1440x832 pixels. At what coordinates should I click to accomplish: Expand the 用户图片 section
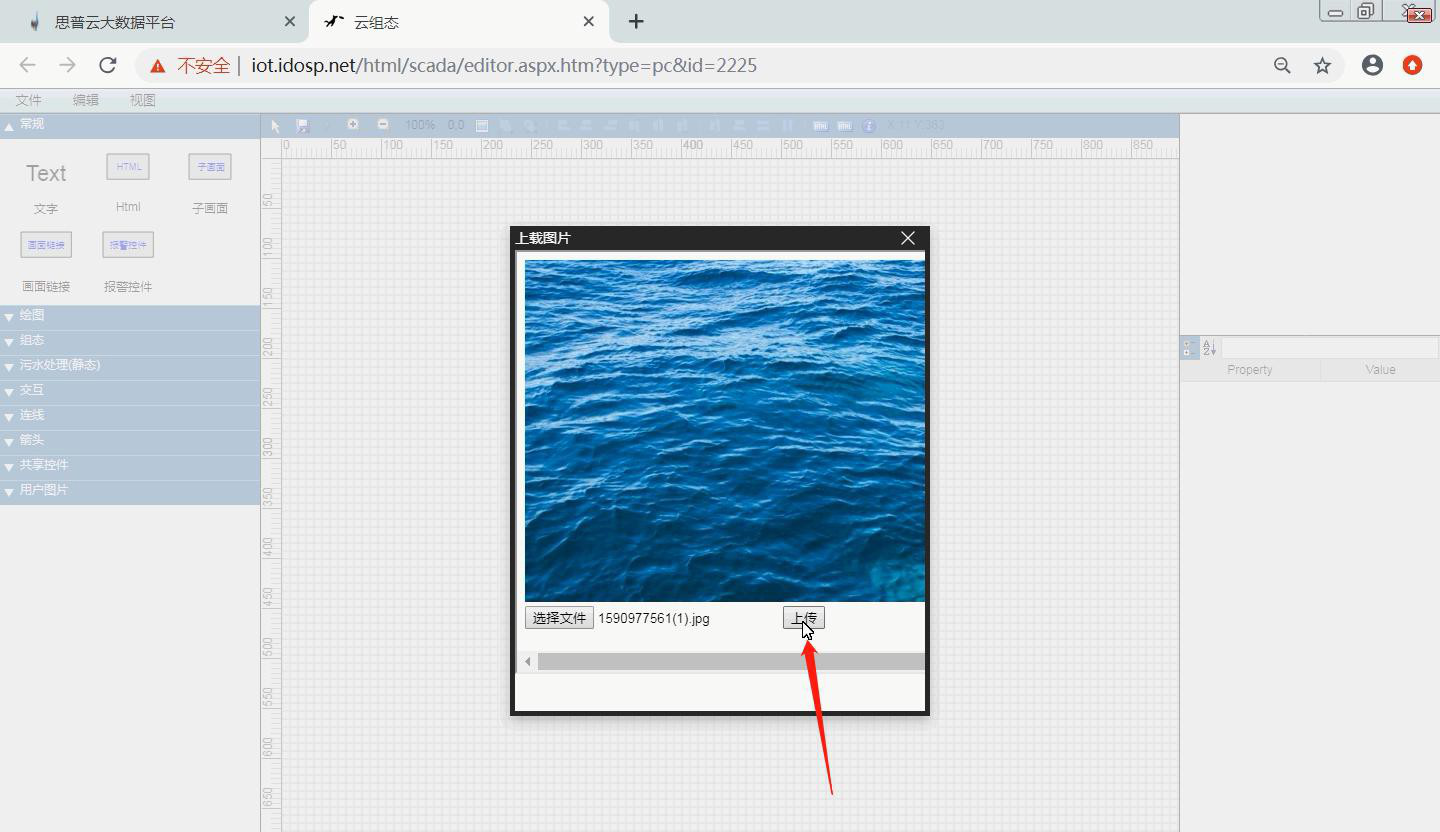44,491
